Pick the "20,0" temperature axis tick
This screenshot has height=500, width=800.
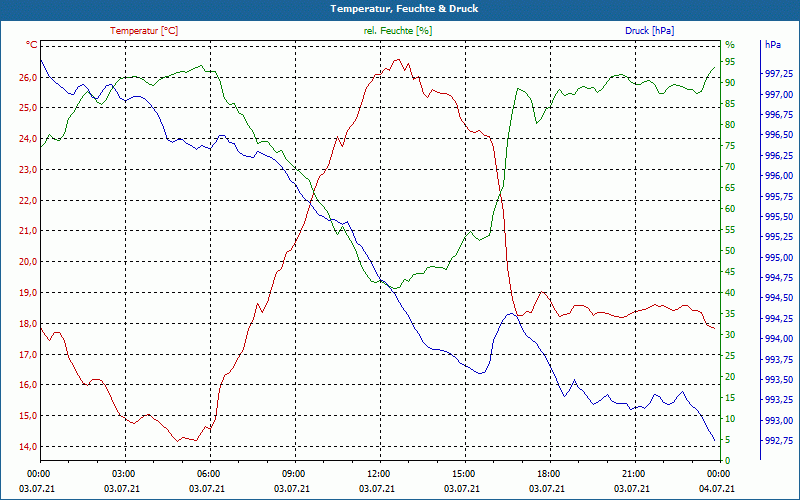[28, 262]
